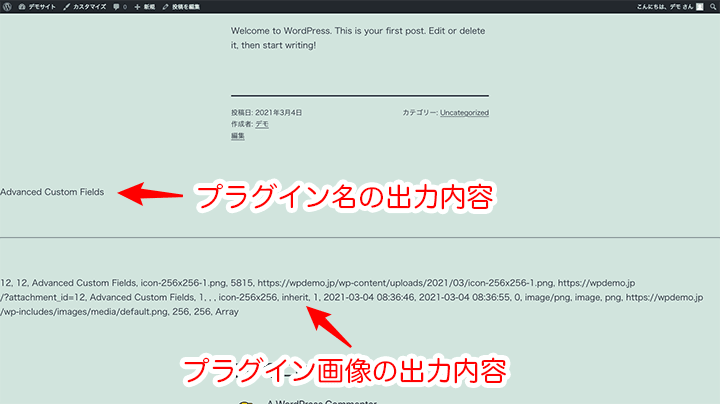
Task: Open 投稿を編集 in admin bar
Action: coord(181,6)
